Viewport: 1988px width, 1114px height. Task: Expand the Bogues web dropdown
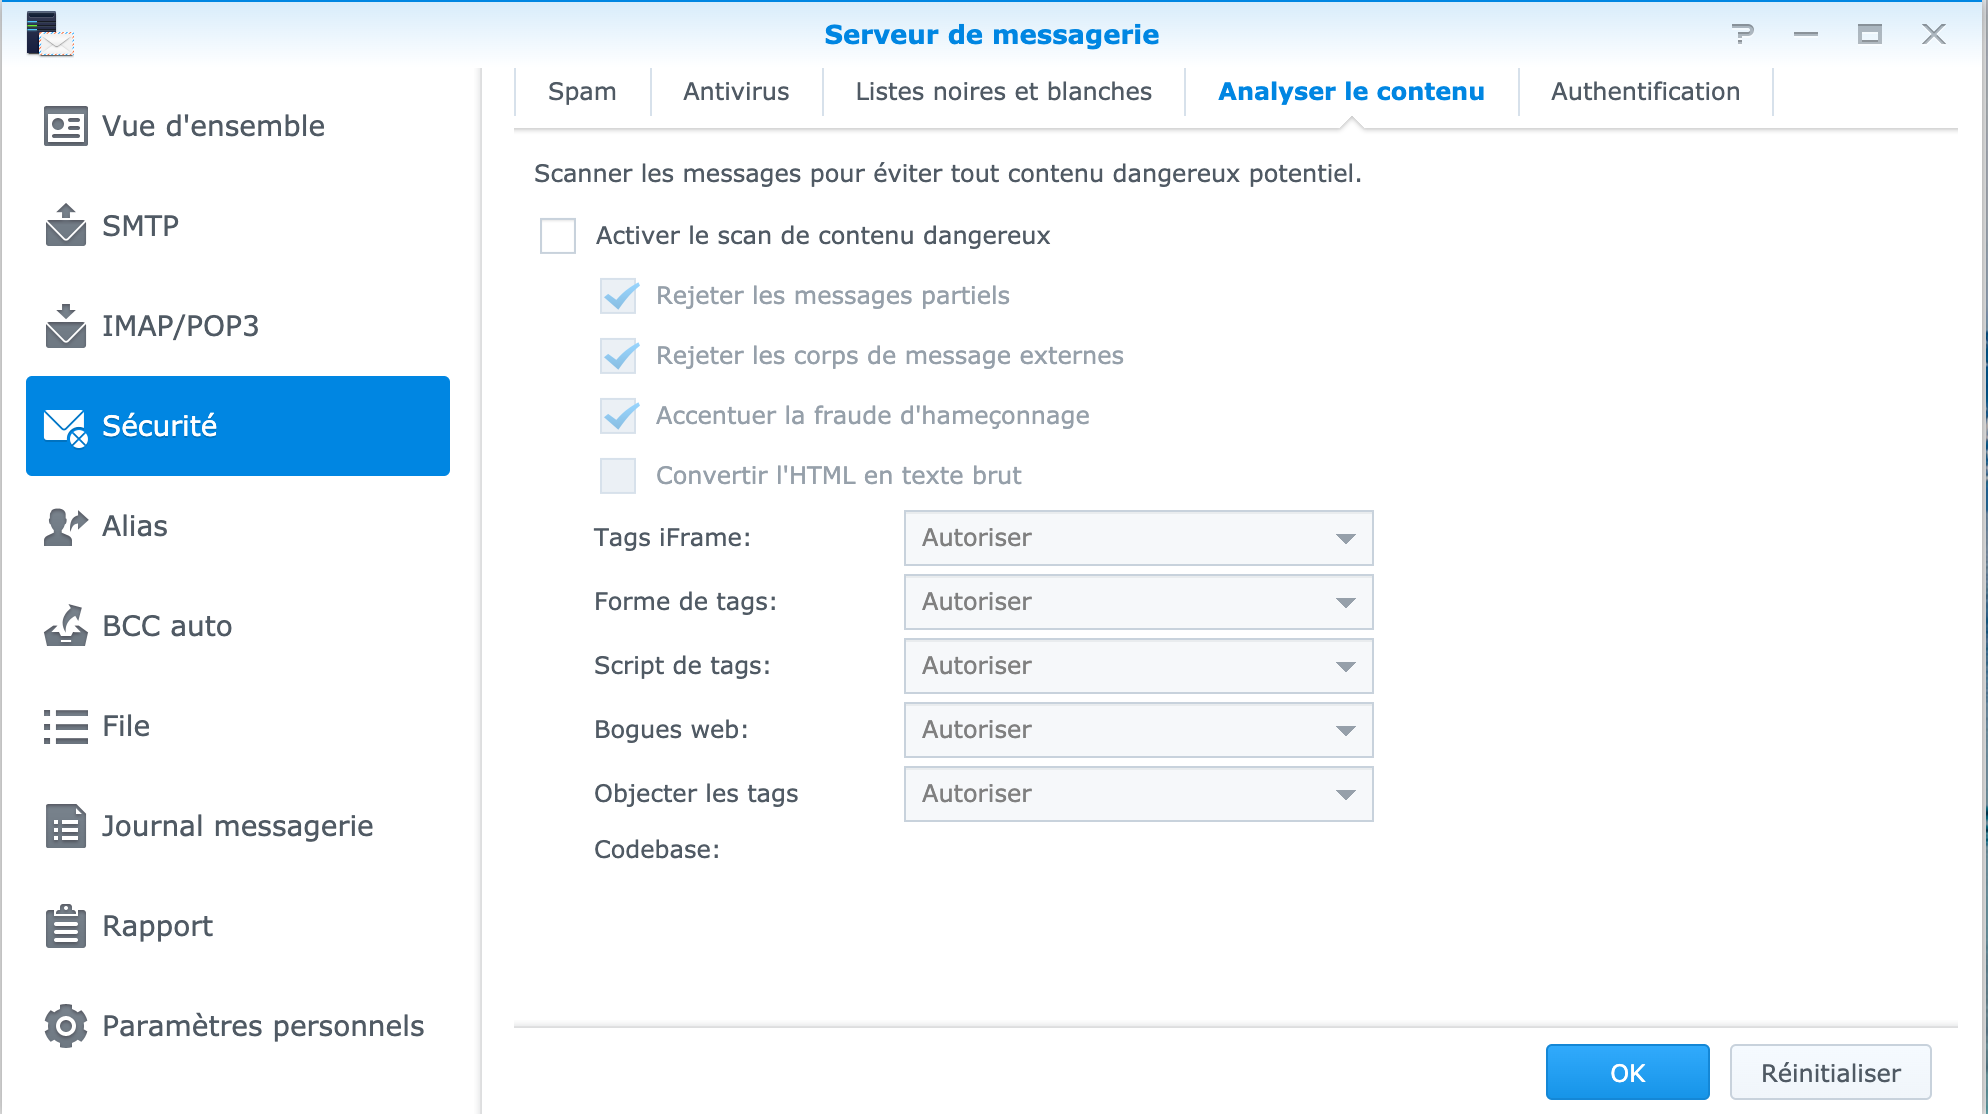1138,730
